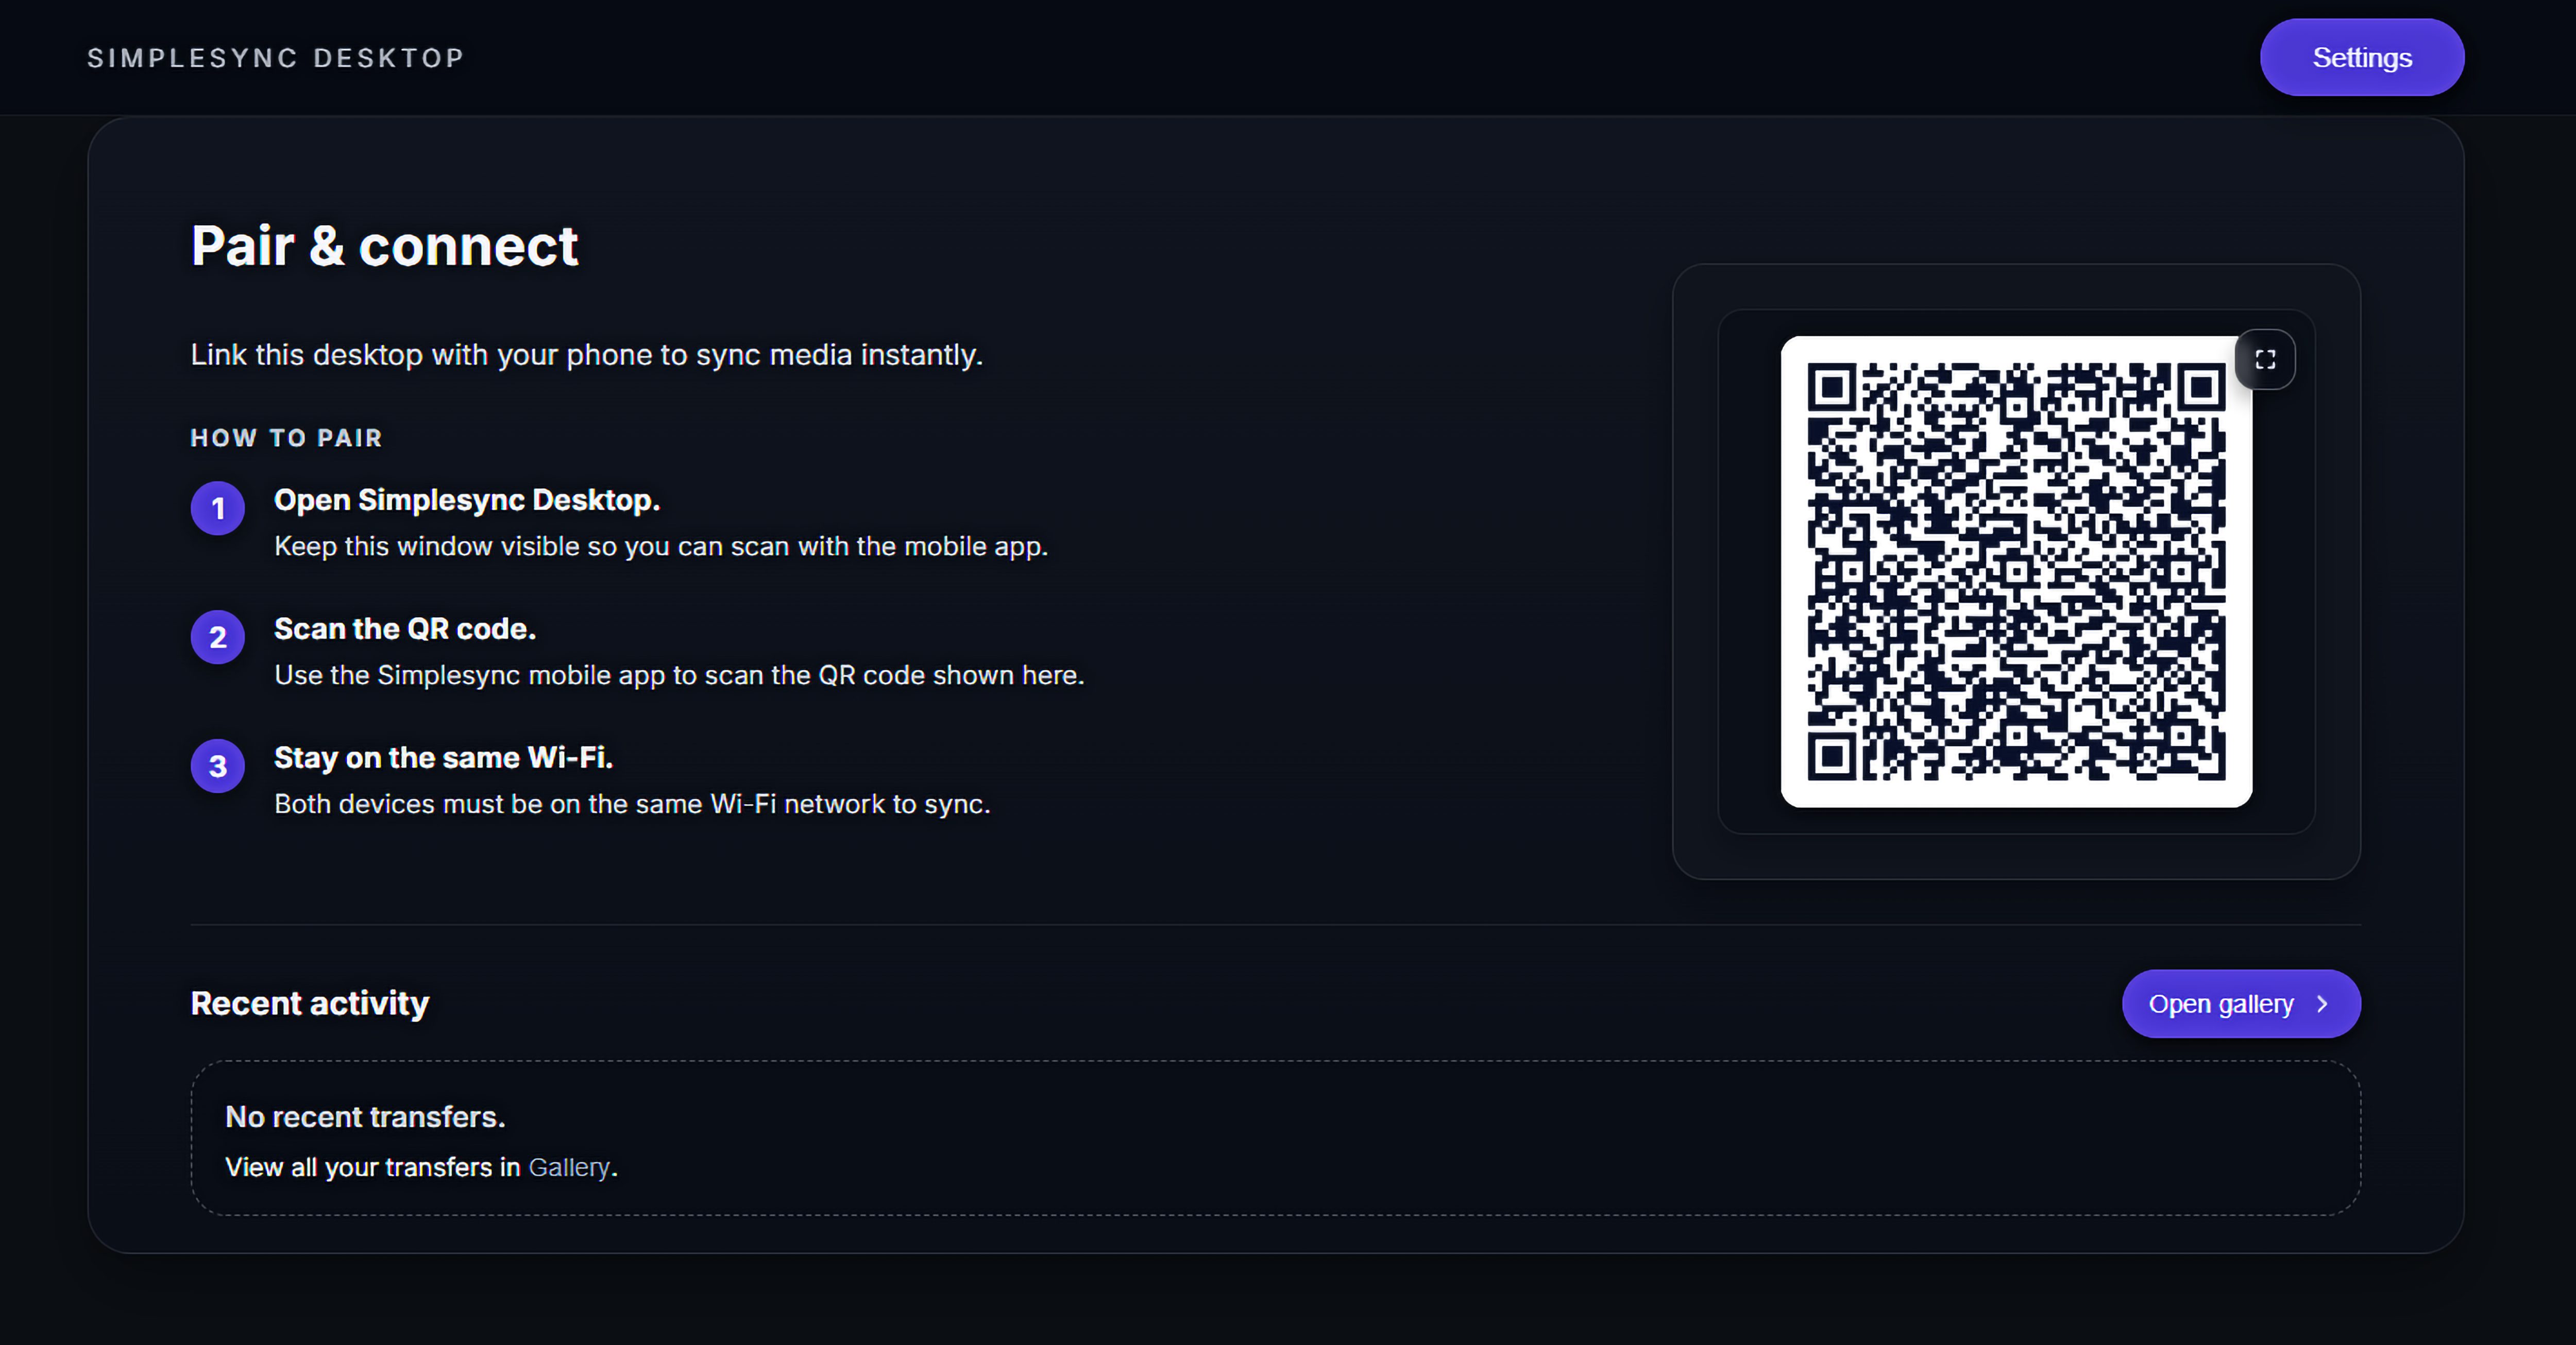This screenshot has height=1345, width=2576.
Task: Switch to the Recent activity section
Action: pyautogui.click(x=309, y=1003)
